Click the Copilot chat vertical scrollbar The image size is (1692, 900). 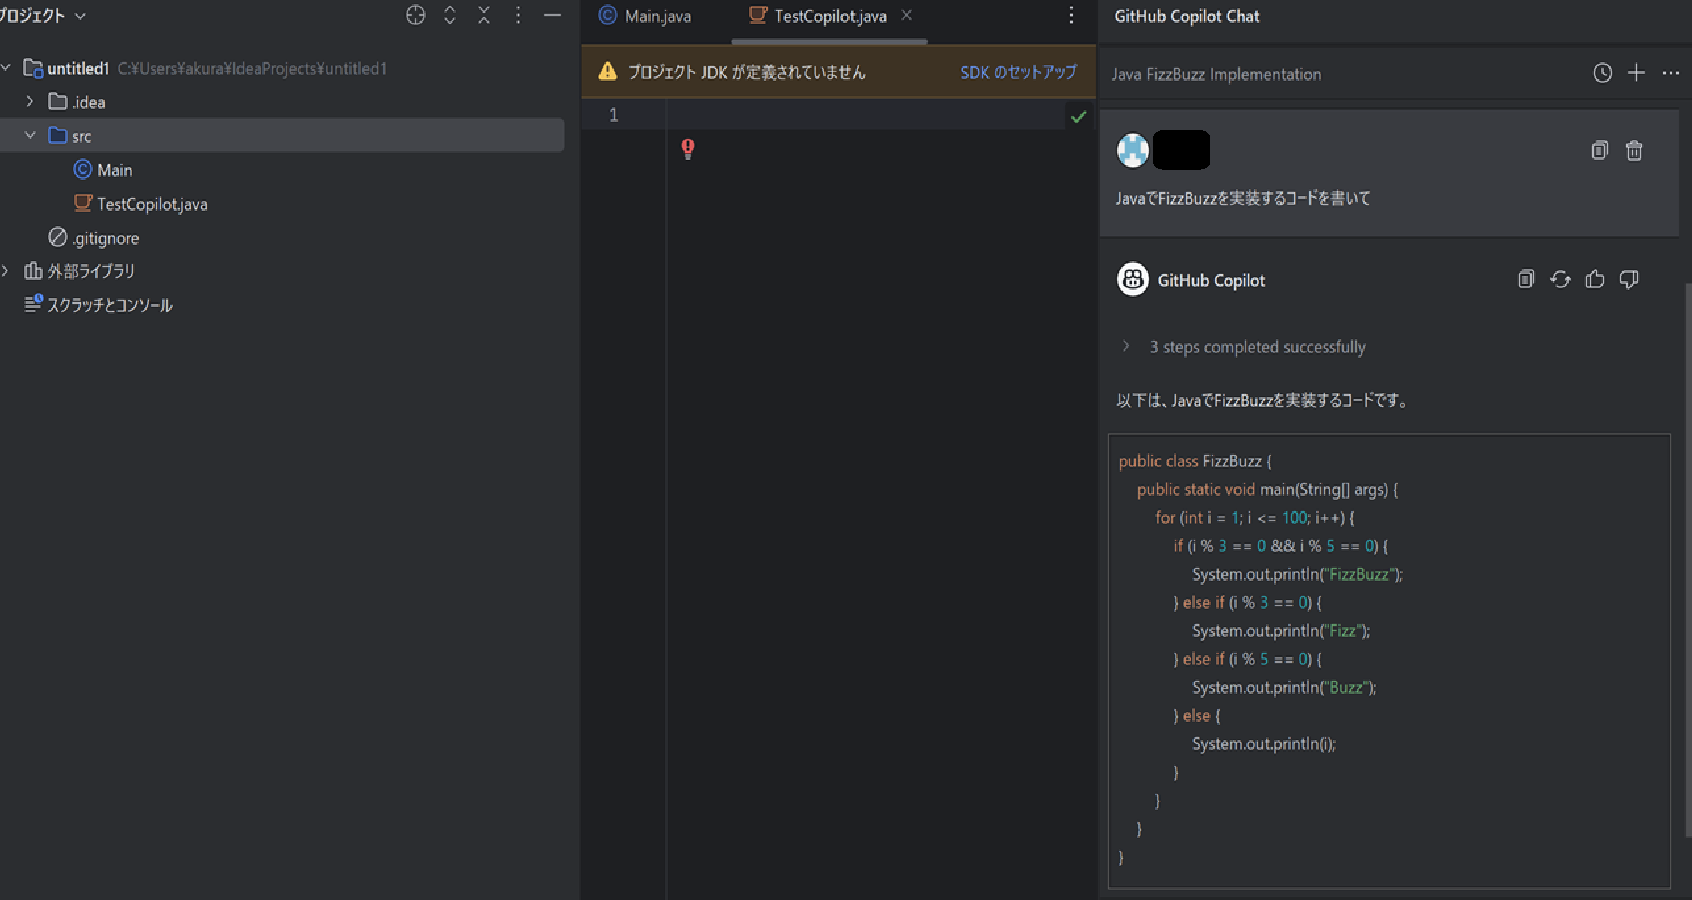tap(1688, 560)
